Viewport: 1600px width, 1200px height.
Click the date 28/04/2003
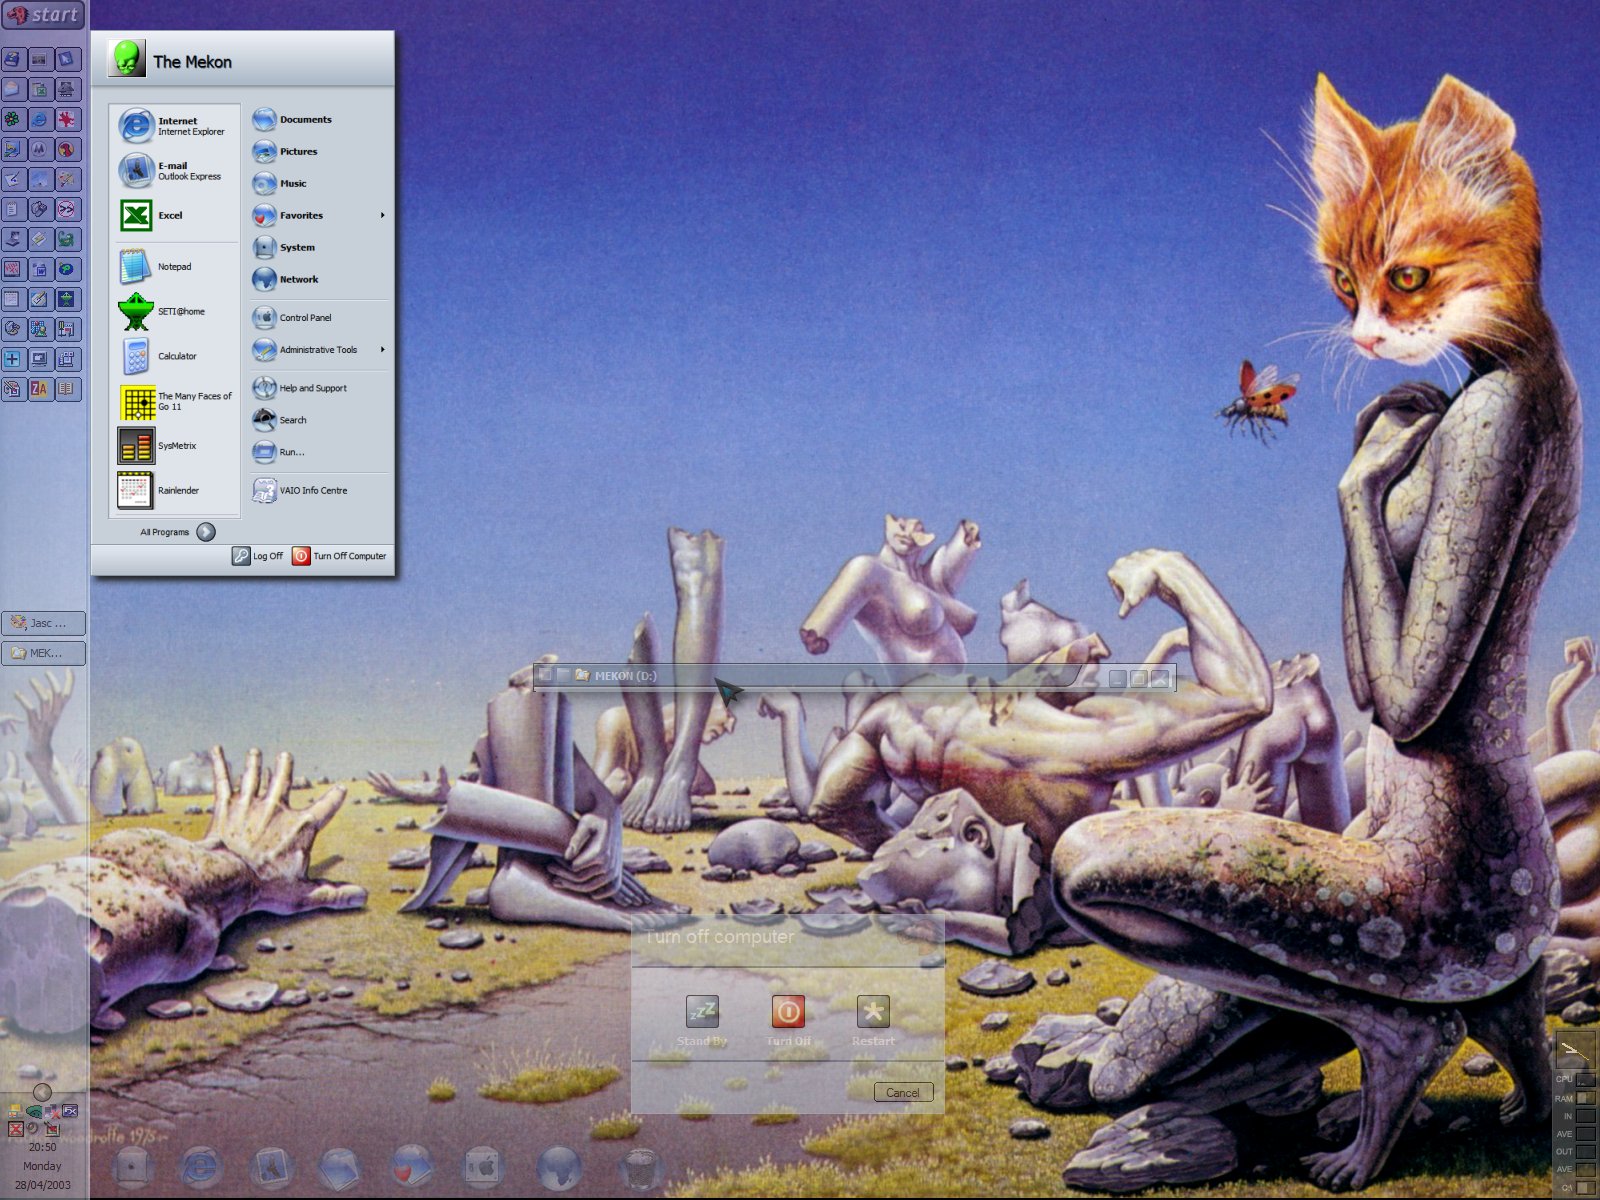point(42,1185)
